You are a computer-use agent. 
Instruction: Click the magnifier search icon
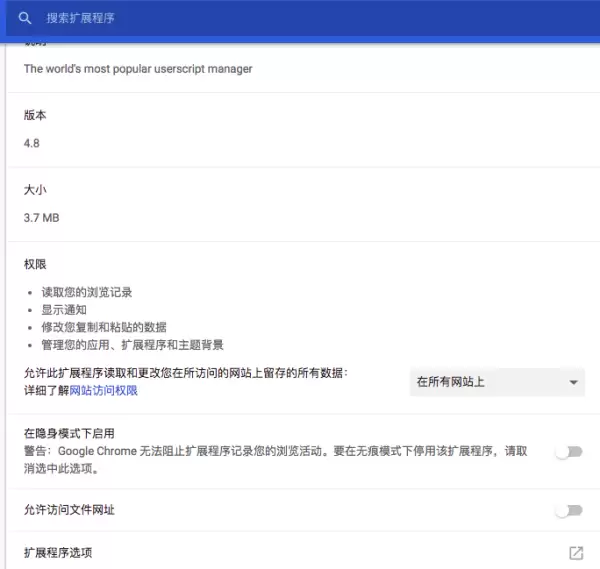25,18
